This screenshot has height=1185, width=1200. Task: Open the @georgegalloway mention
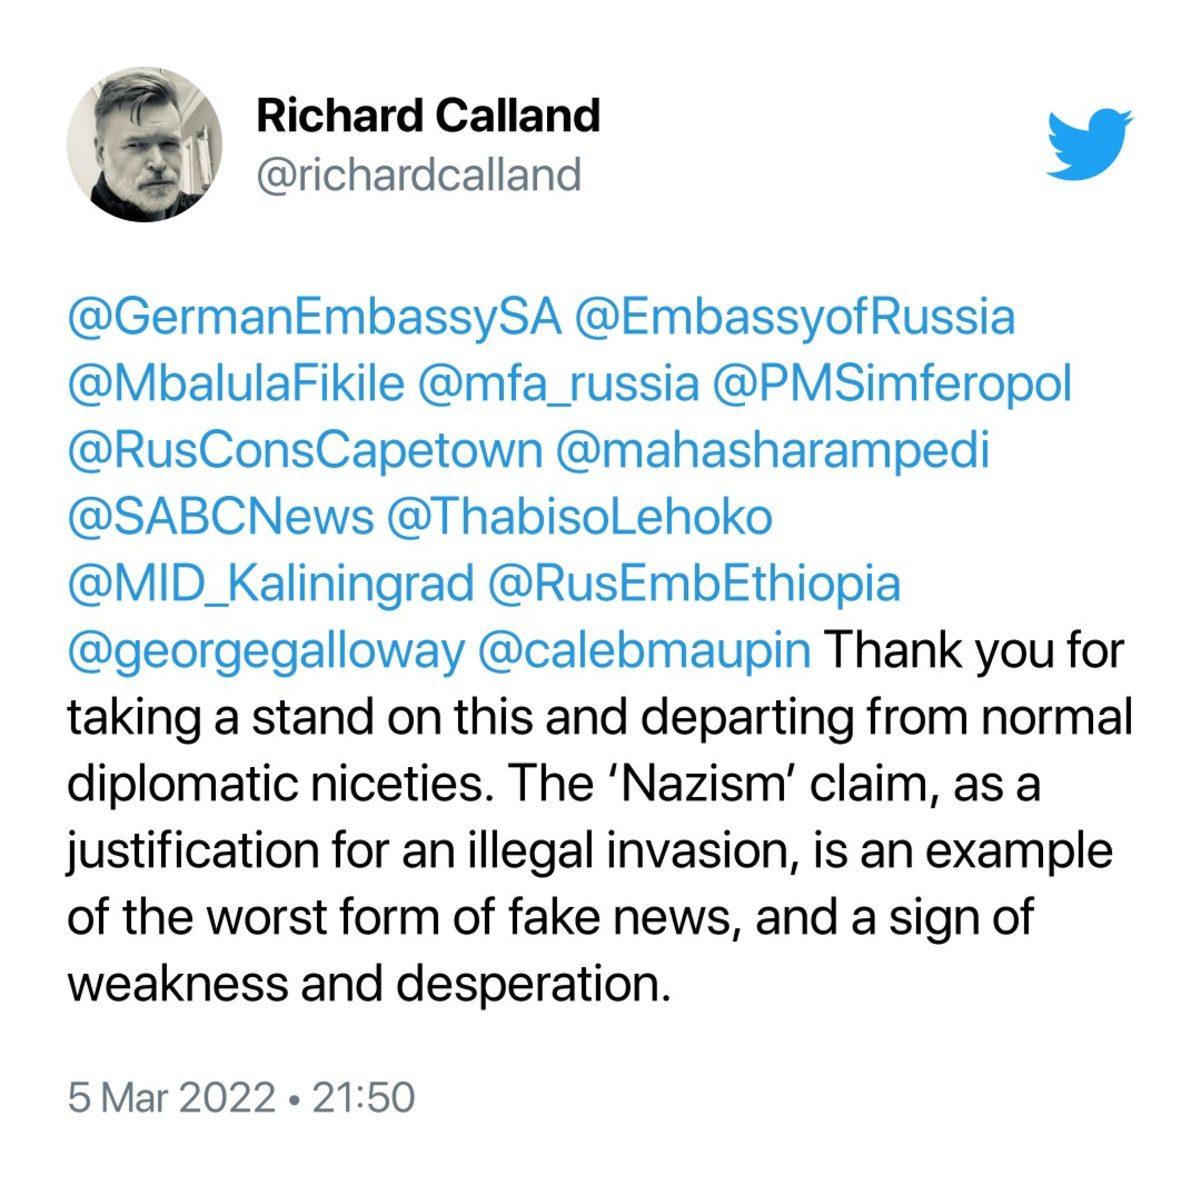266,650
